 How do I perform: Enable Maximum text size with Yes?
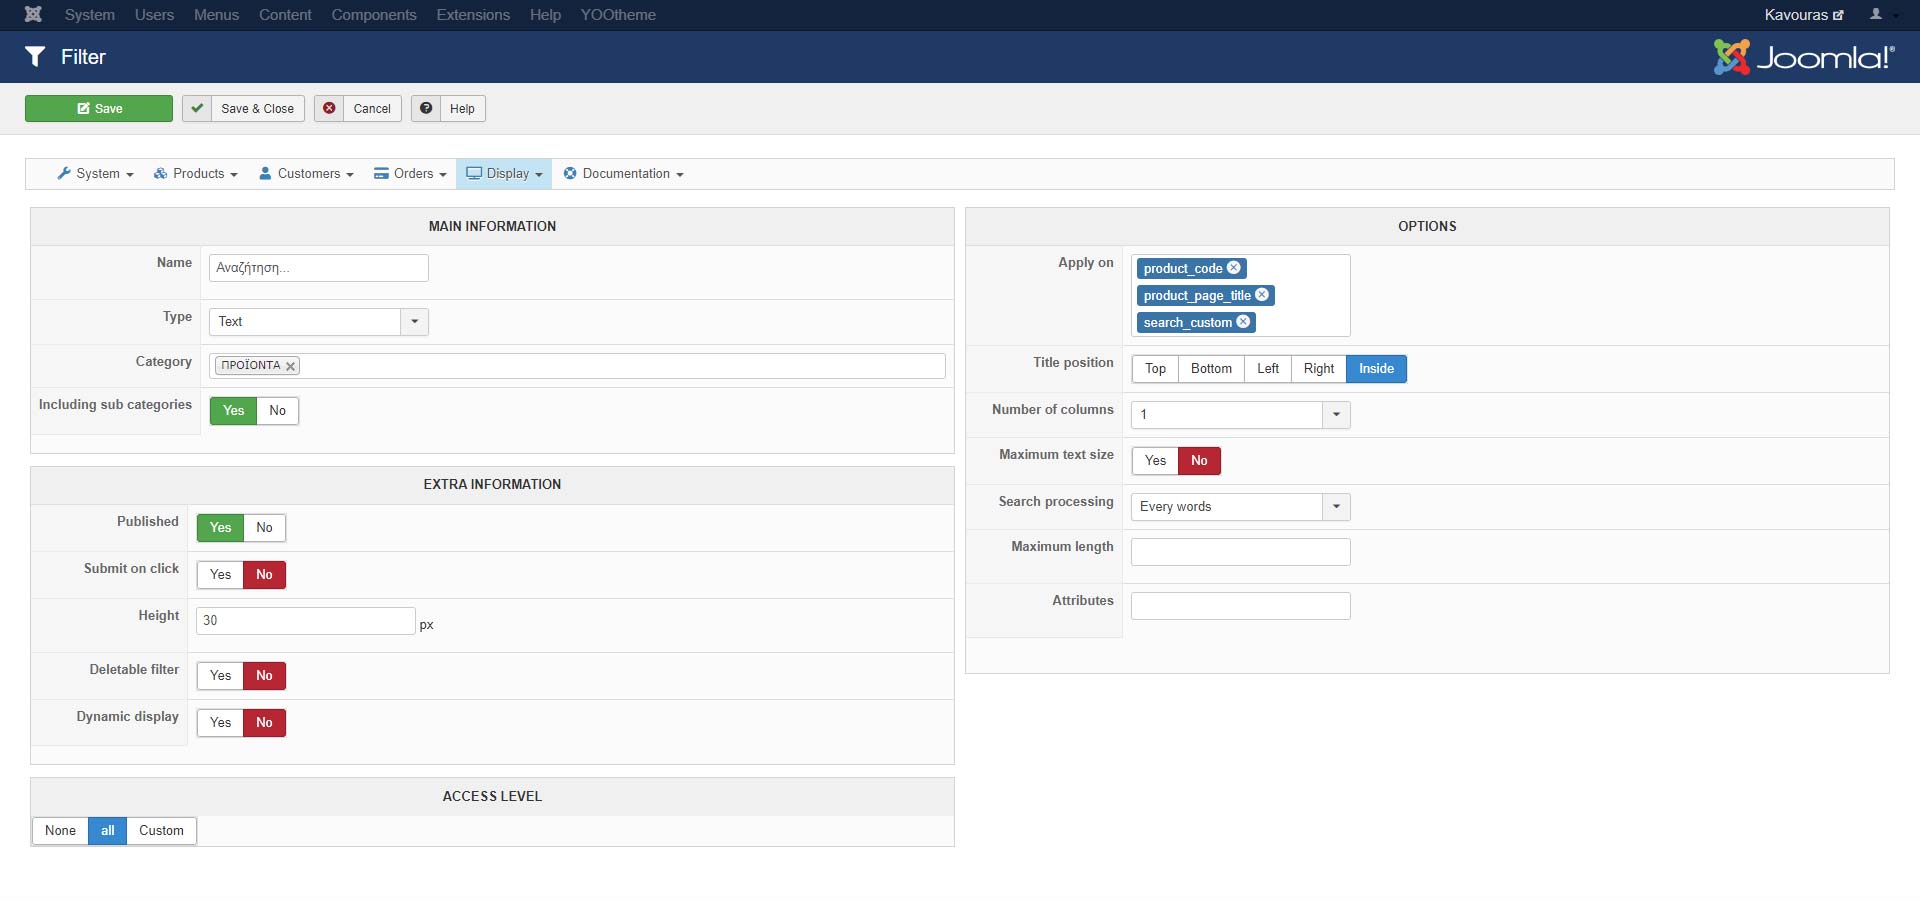1155,461
